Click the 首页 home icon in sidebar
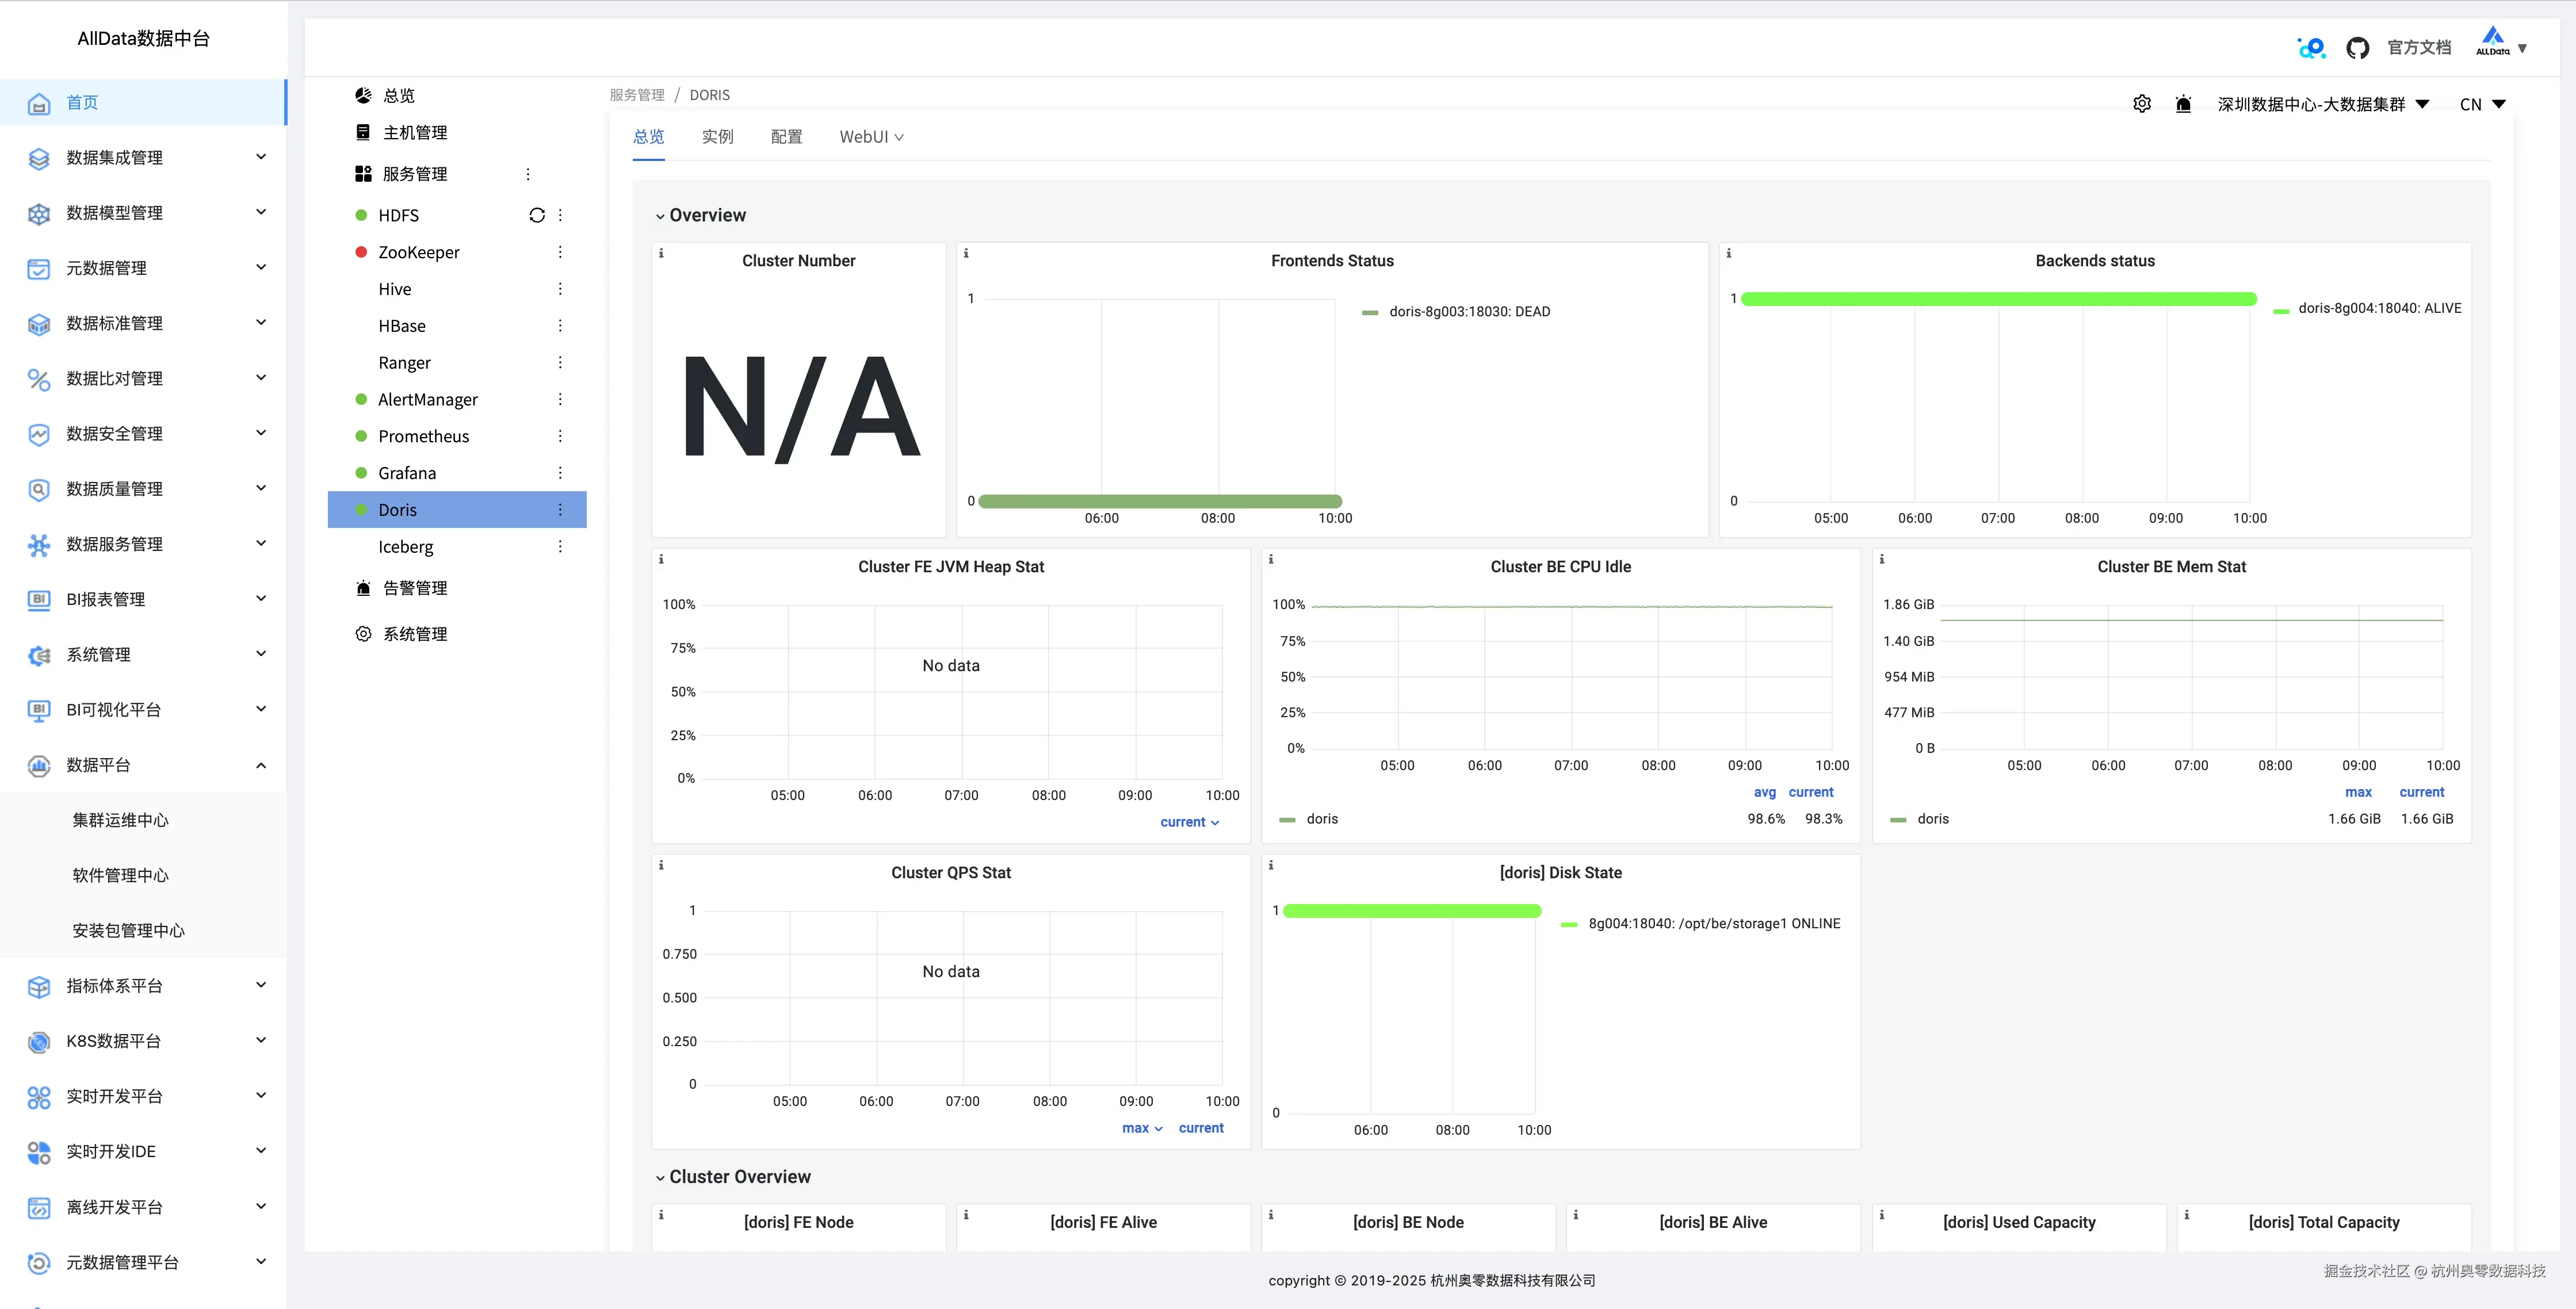The width and height of the screenshot is (2576, 1309). 39,103
